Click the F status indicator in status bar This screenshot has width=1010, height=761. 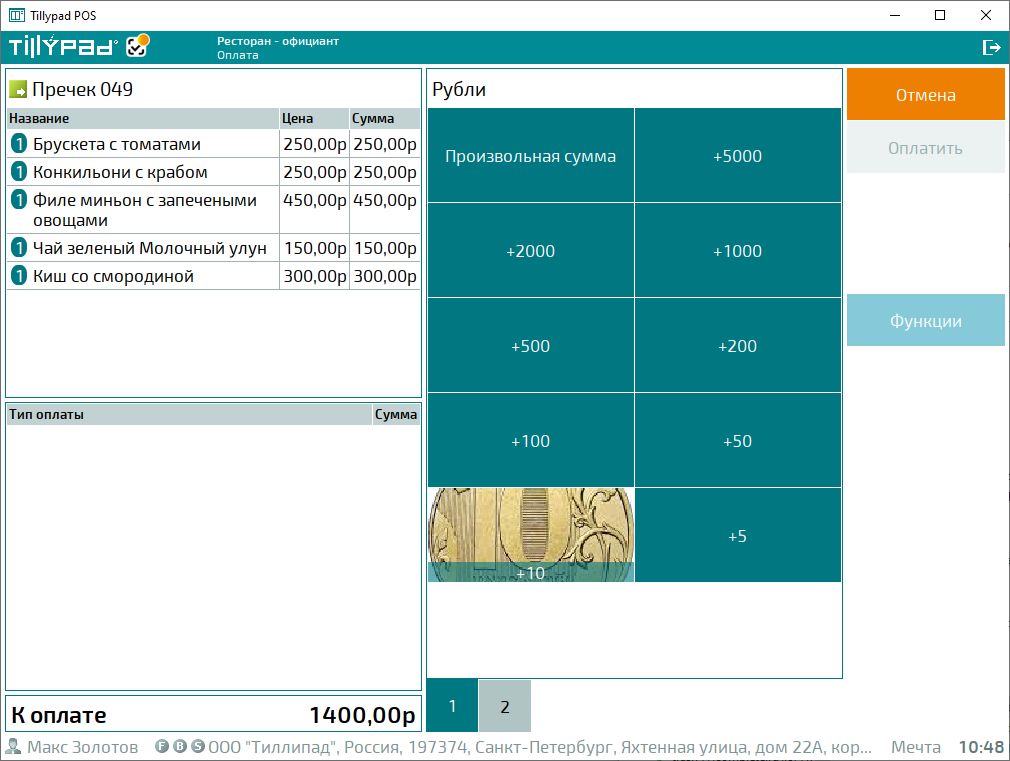coord(162,747)
